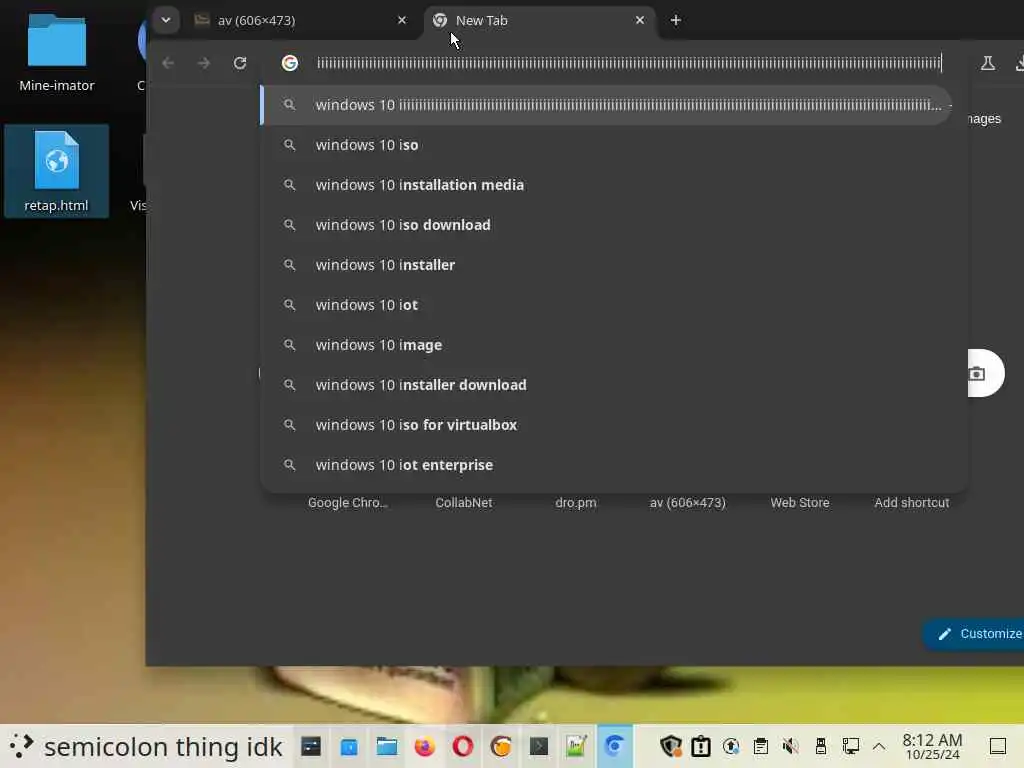
Task: Open the CollabNet shortcut
Action: click(x=464, y=503)
